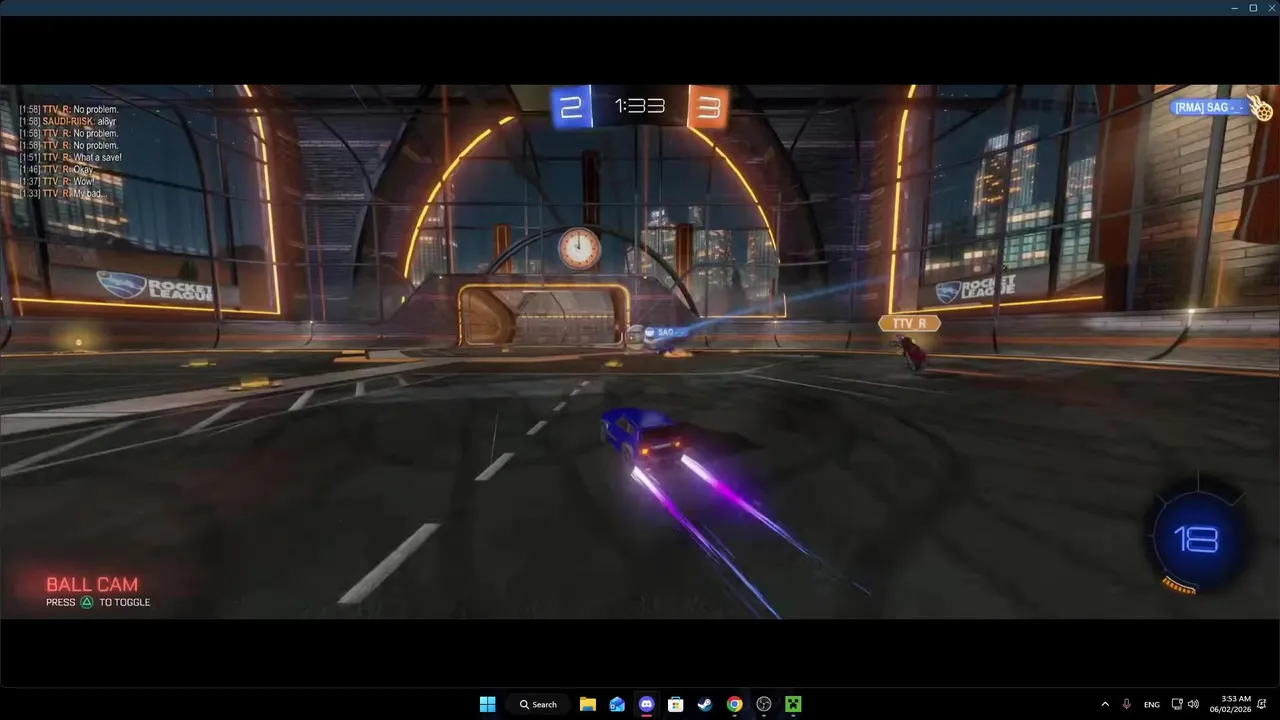Click the "My bad..." chat message
This screenshot has height=720, width=1280.
[62, 193]
